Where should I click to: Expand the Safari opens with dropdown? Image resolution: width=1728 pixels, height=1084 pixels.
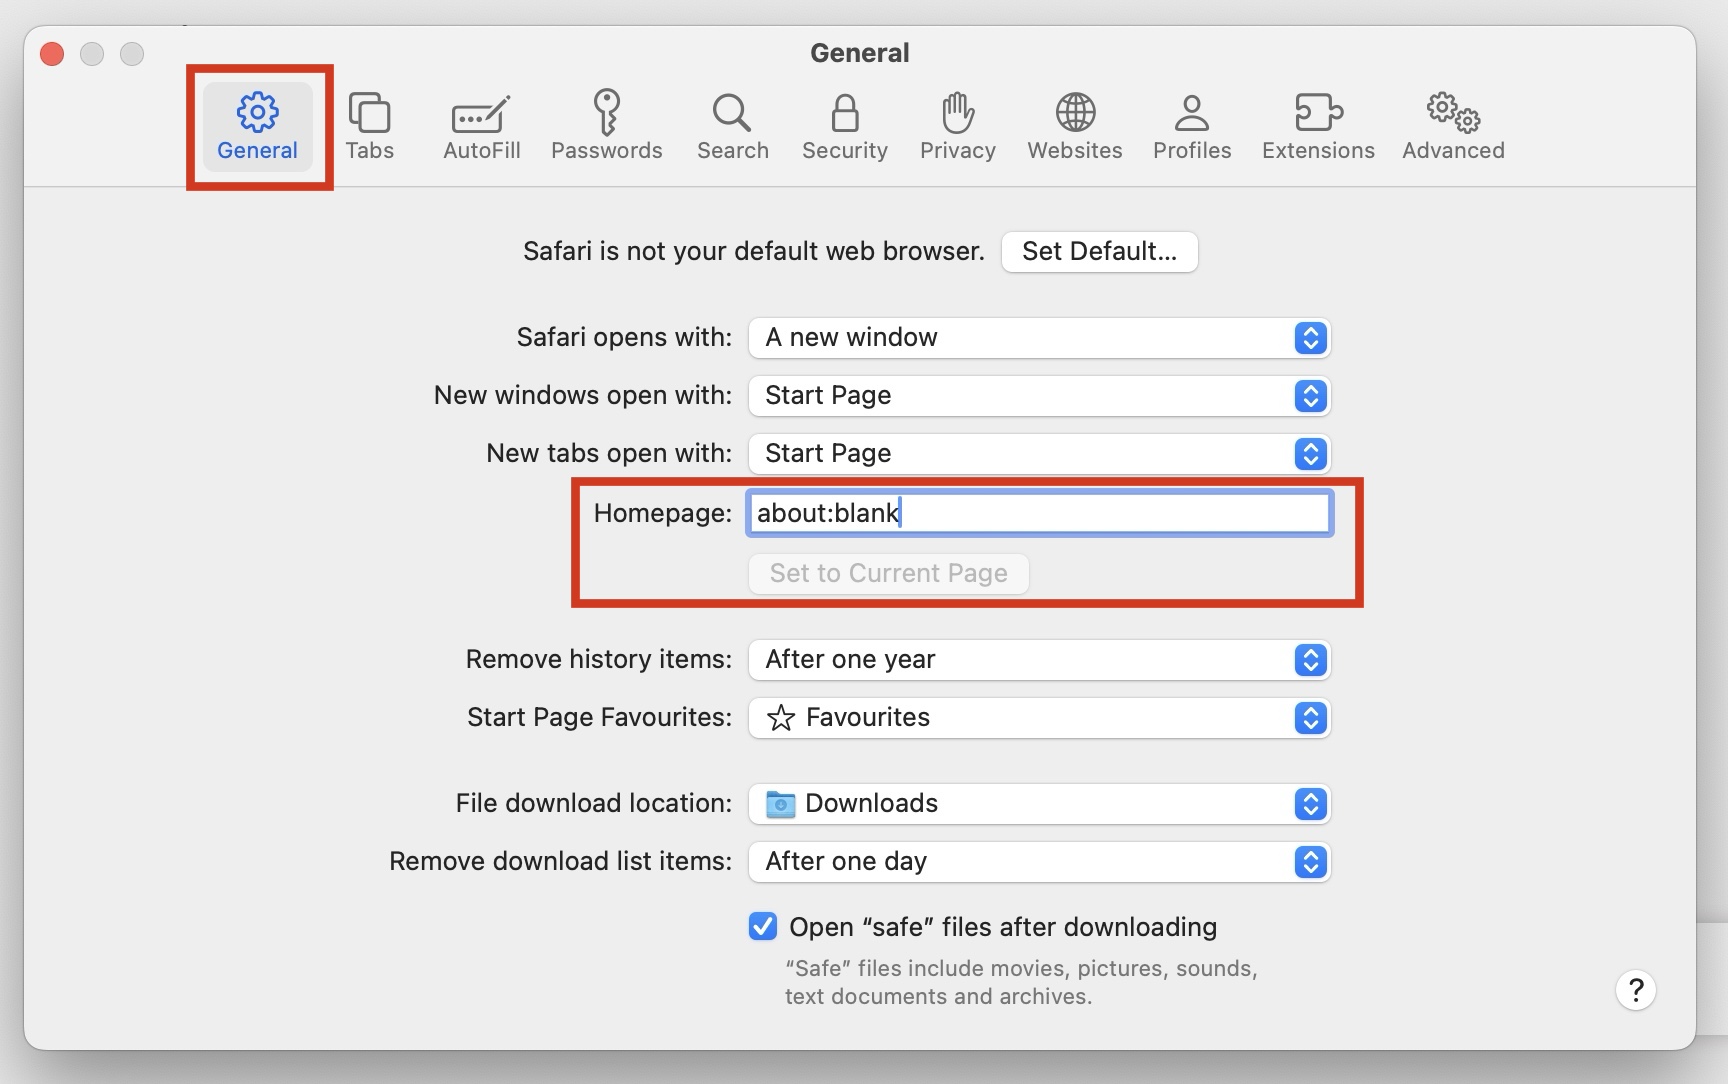coord(1038,338)
